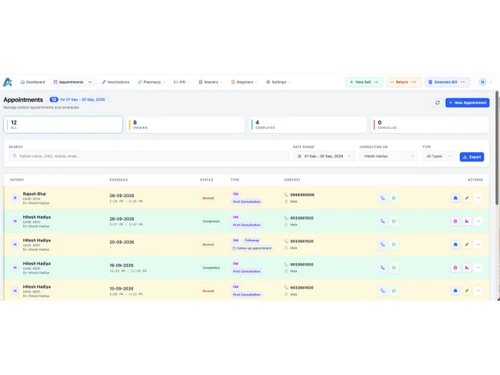Image resolution: width=500 pixels, height=375 pixels.
Task: Open the more options button for the 20-09-2026 appointment
Action: pos(478,244)
